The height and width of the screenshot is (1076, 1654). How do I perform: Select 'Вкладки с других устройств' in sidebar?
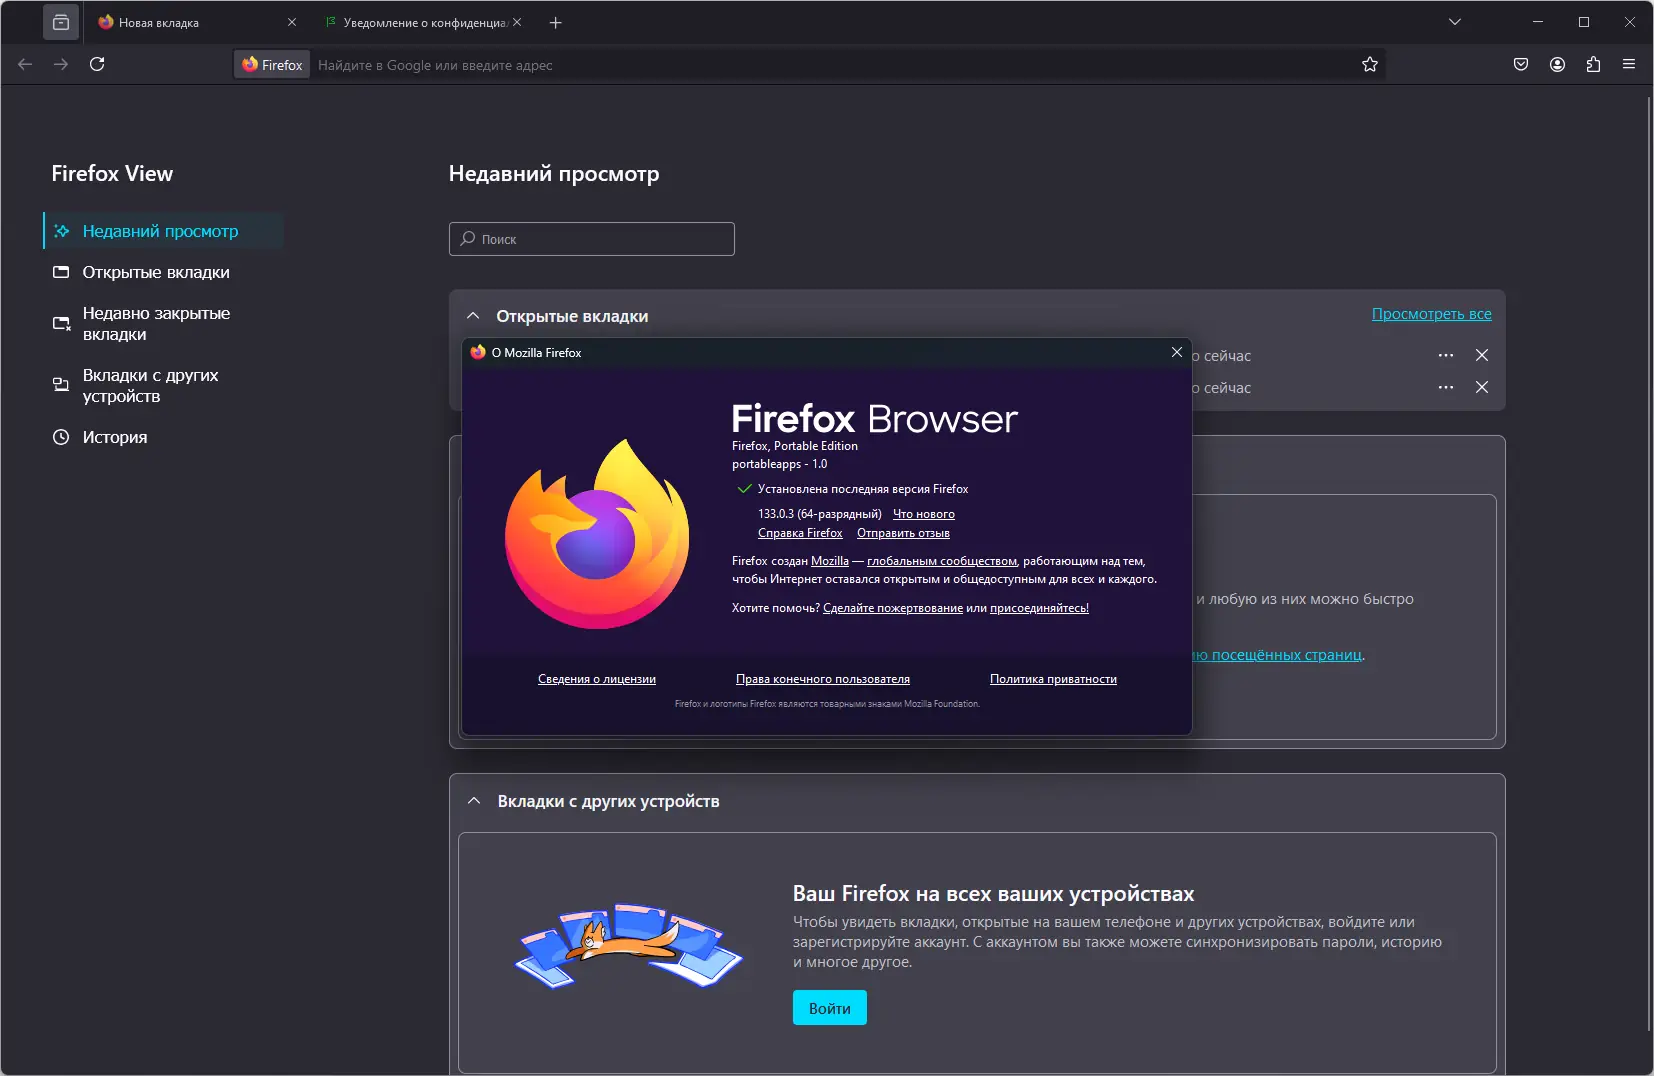point(164,386)
